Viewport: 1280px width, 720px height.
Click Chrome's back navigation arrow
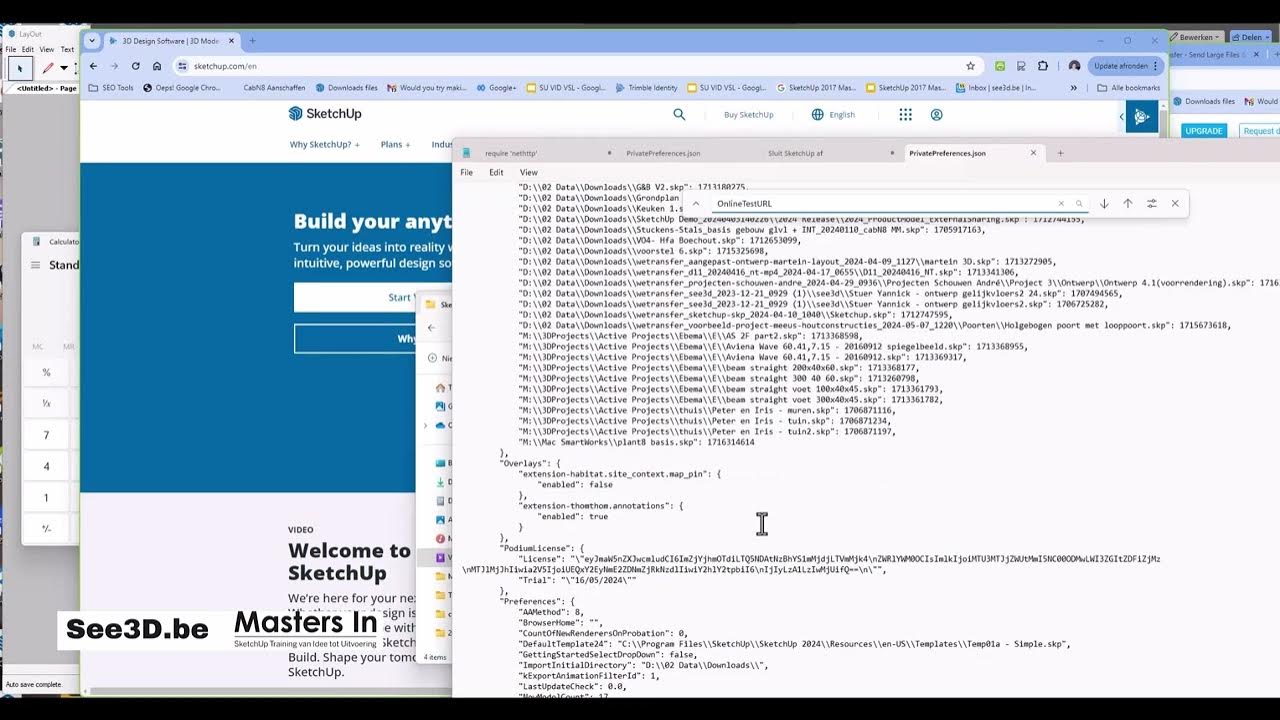[x=93, y=66]
